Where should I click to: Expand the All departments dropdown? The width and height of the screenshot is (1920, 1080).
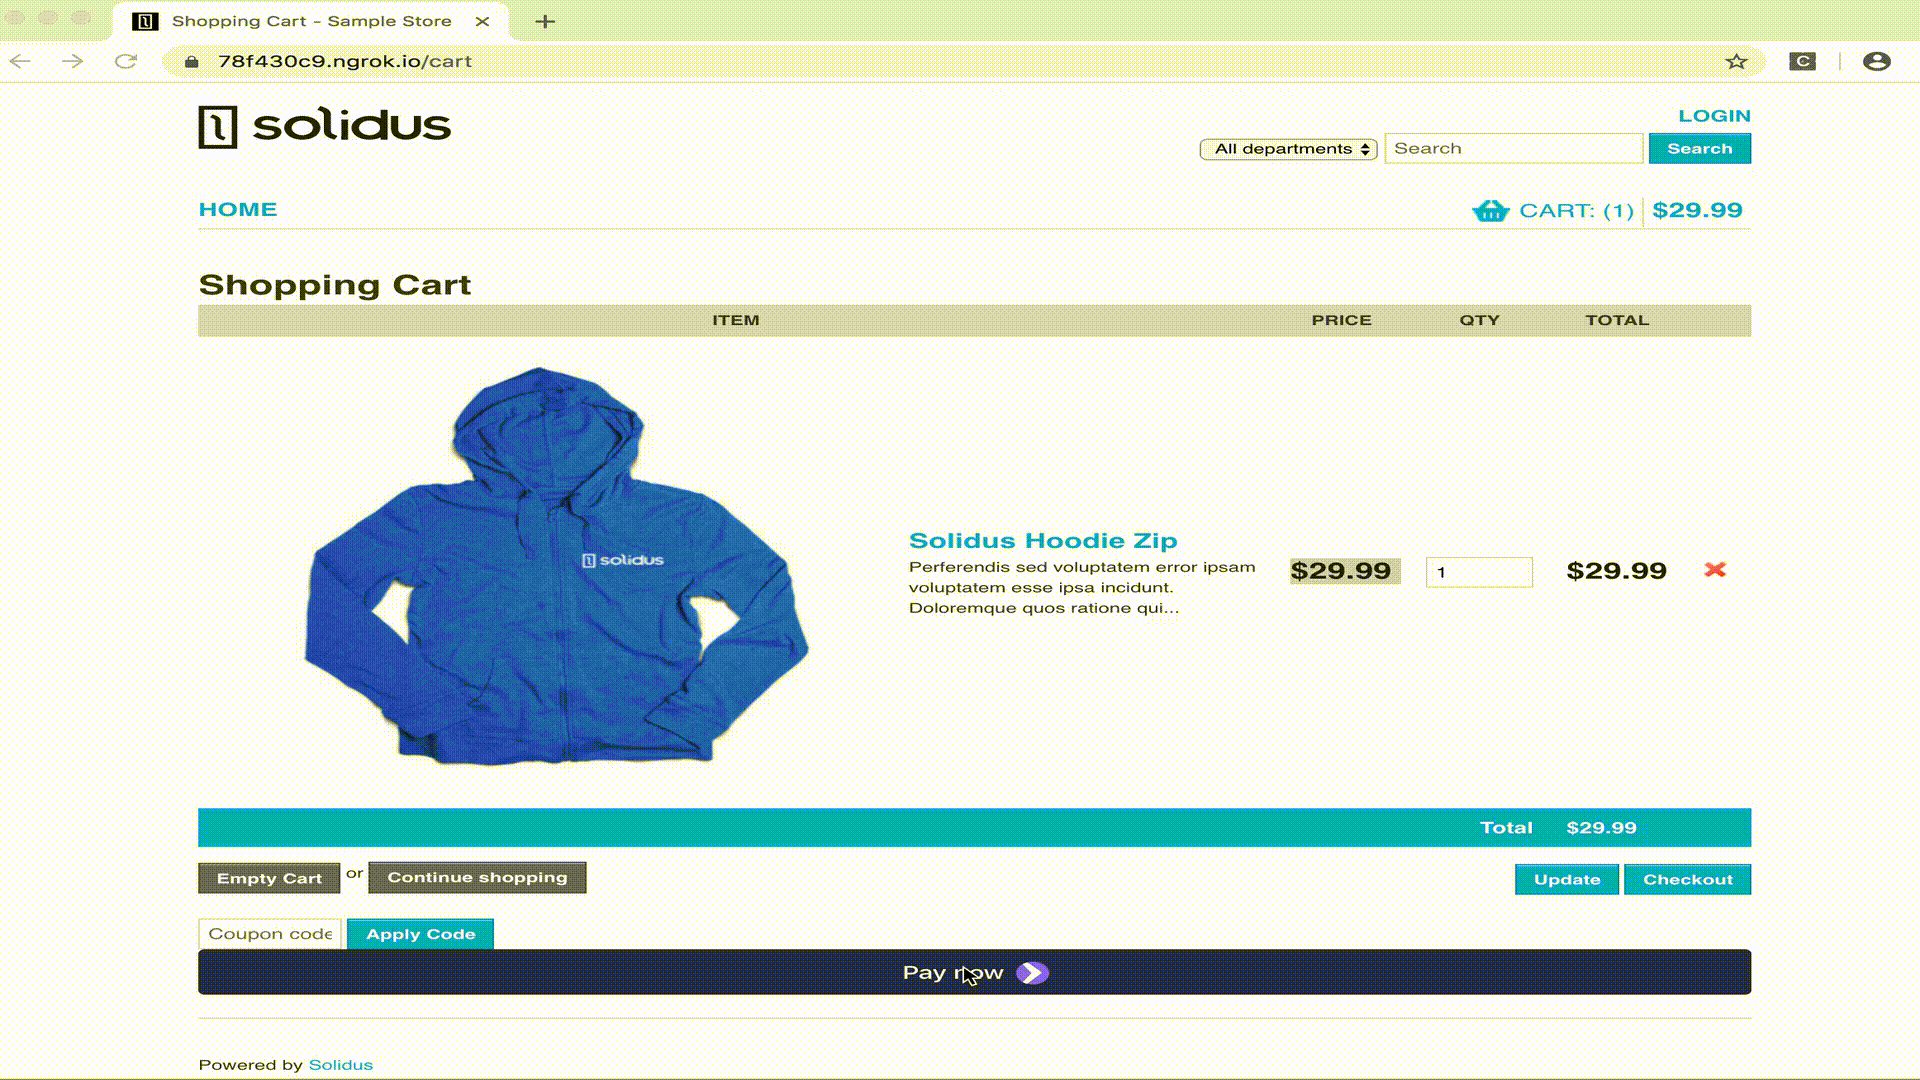click(x=1288, y=149)
